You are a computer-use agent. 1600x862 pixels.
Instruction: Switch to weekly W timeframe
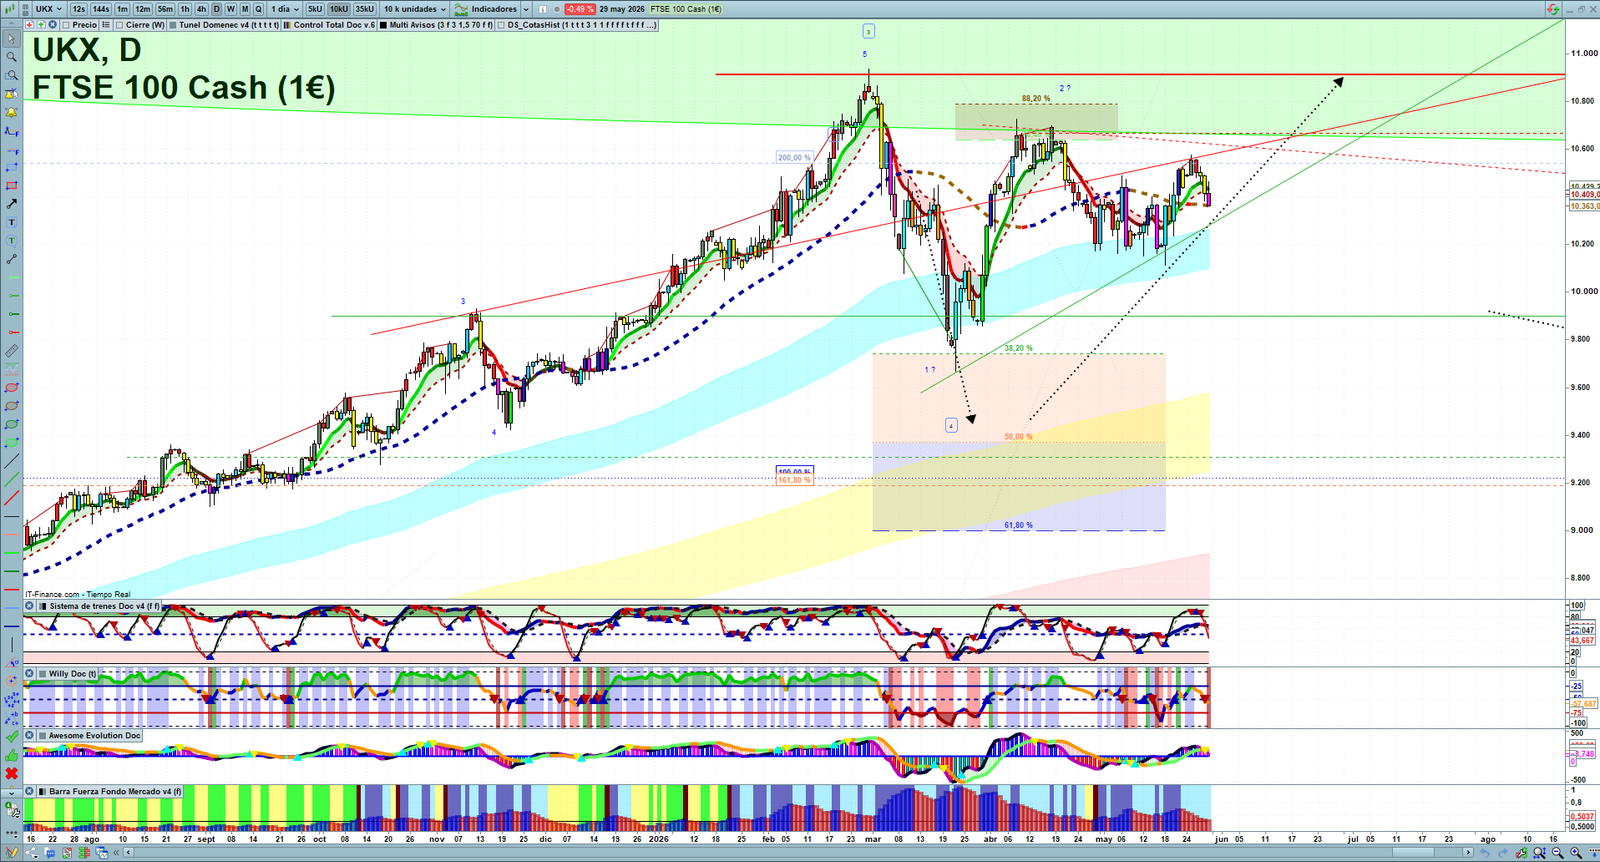coord(230,9)
